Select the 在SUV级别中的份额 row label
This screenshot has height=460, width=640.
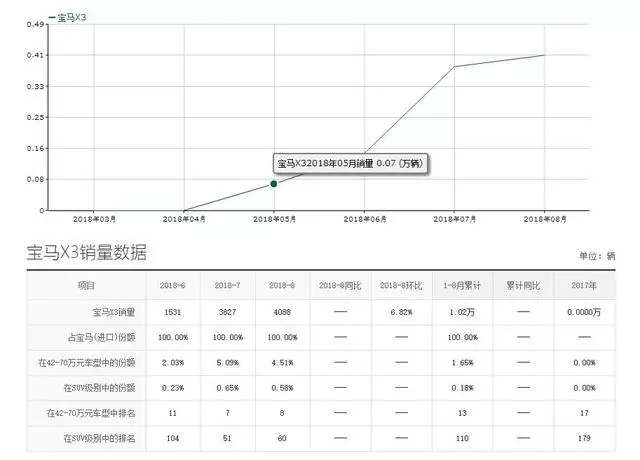tap(99, 388)
